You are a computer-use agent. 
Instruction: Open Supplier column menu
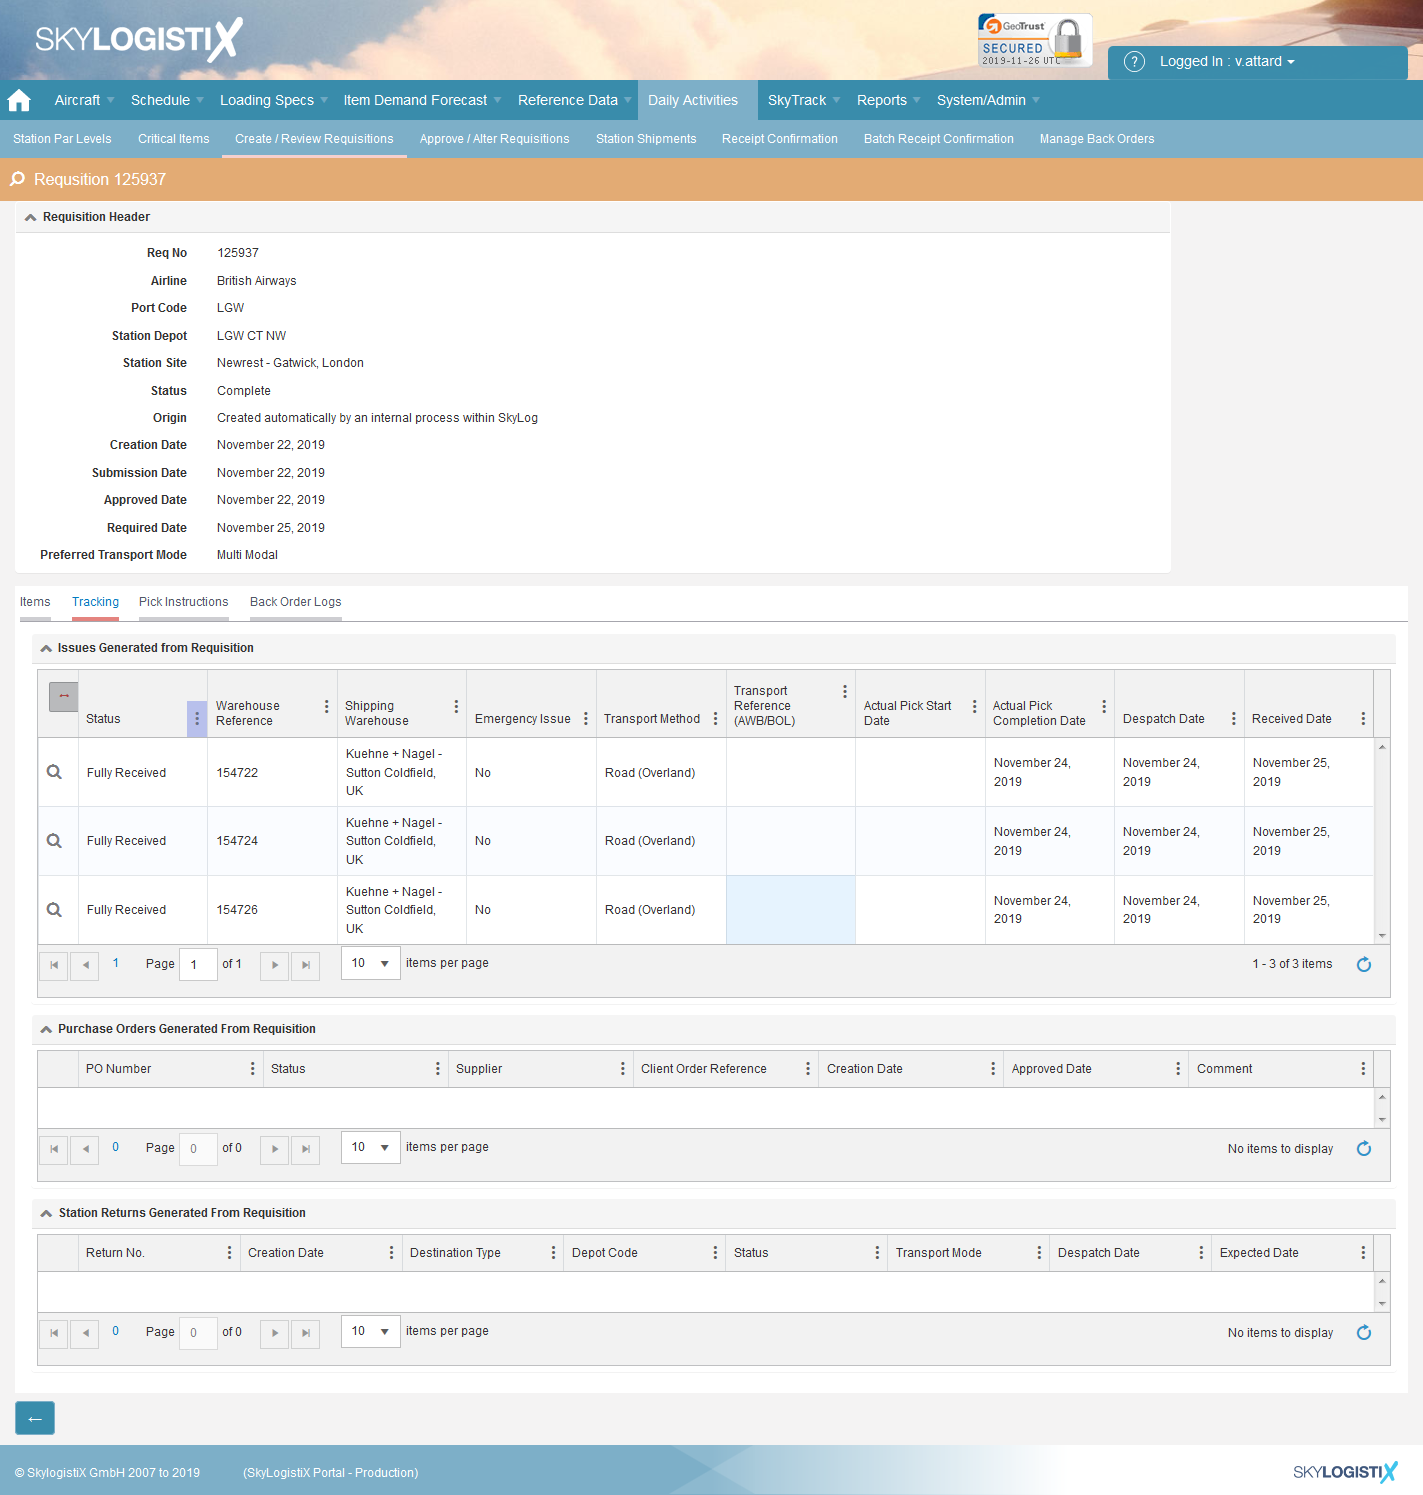coord(622,1069)
